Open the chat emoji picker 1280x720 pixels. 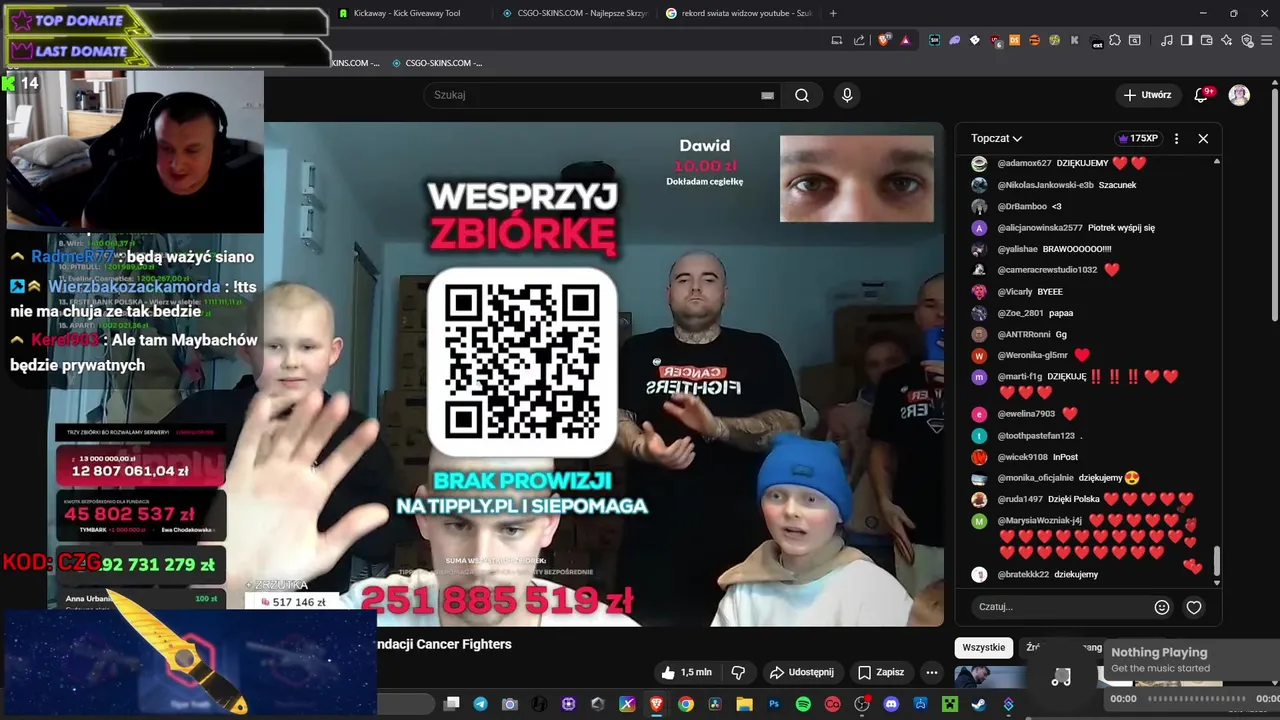click(x=1162, y=607)
